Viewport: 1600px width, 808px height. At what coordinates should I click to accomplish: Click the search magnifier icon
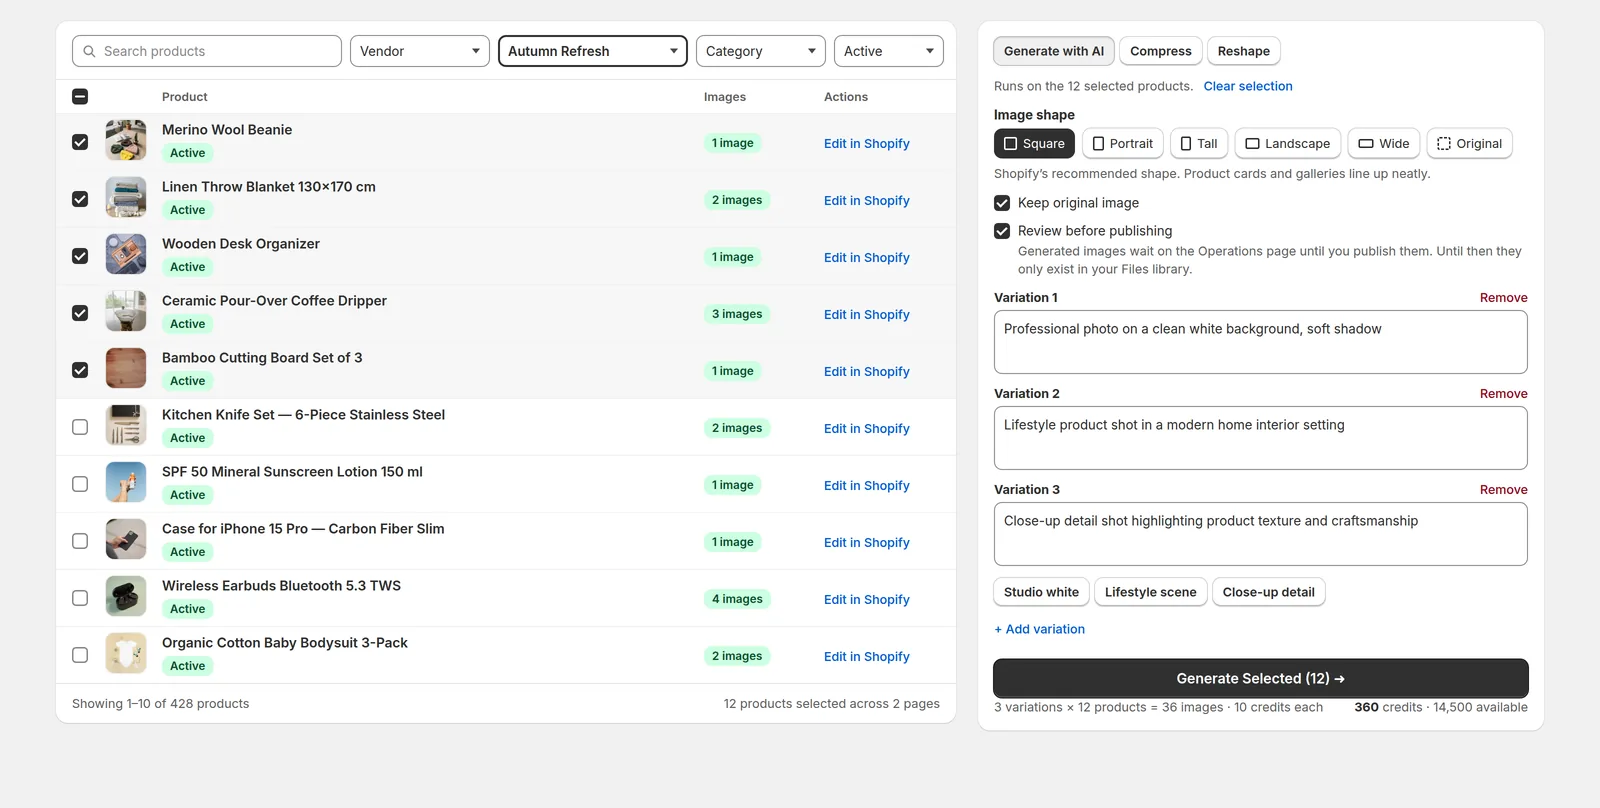[90, 51]
